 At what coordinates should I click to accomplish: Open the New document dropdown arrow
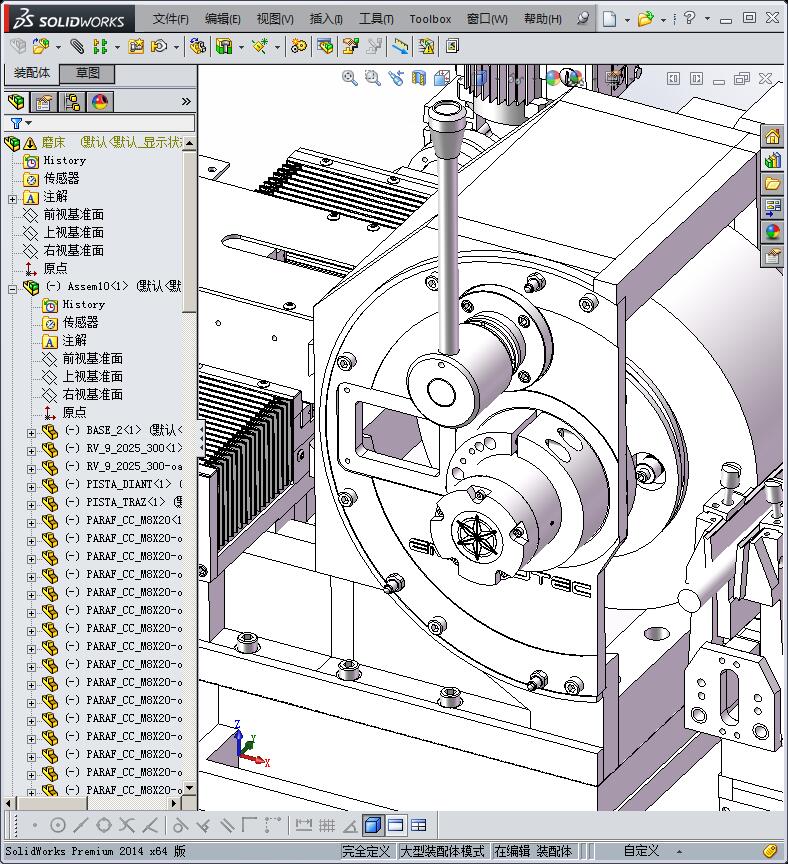[627, 20]
